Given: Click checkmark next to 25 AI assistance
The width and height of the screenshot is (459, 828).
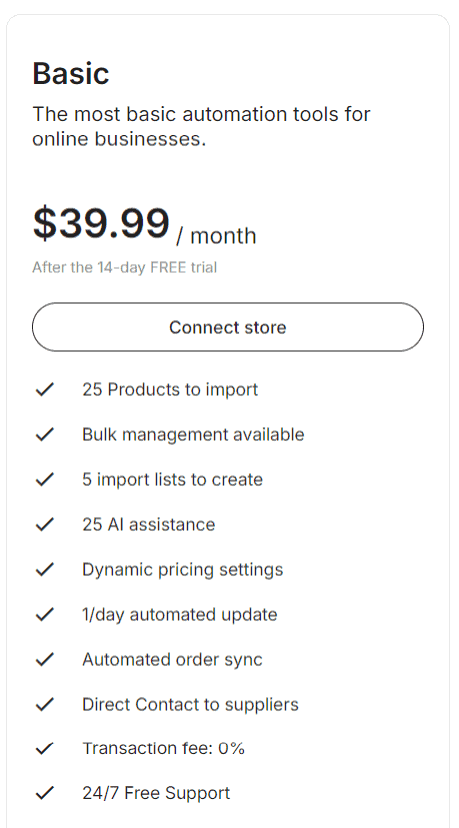Looking at the screenshot, I should click(x=45, y=524).
